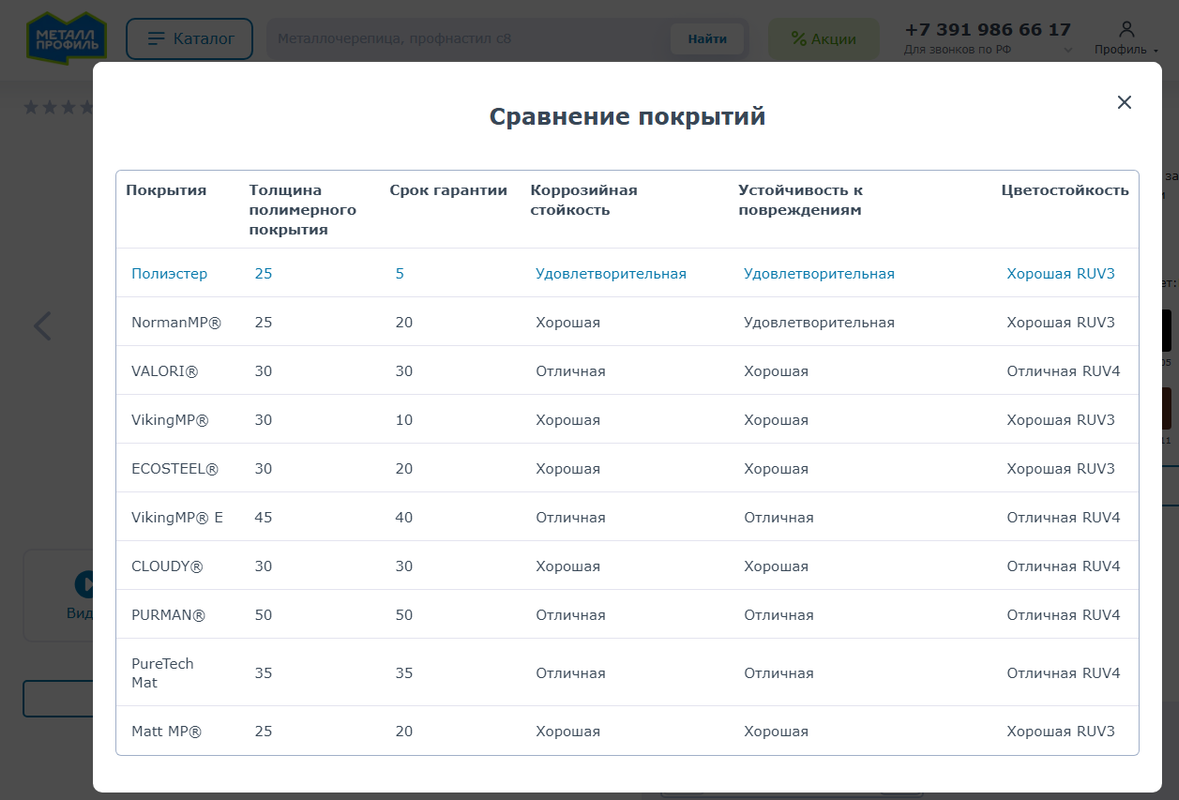Click the Для звонков по РФ label
The height and width of the screenshot is (800, 1179).
click(957, 50)
